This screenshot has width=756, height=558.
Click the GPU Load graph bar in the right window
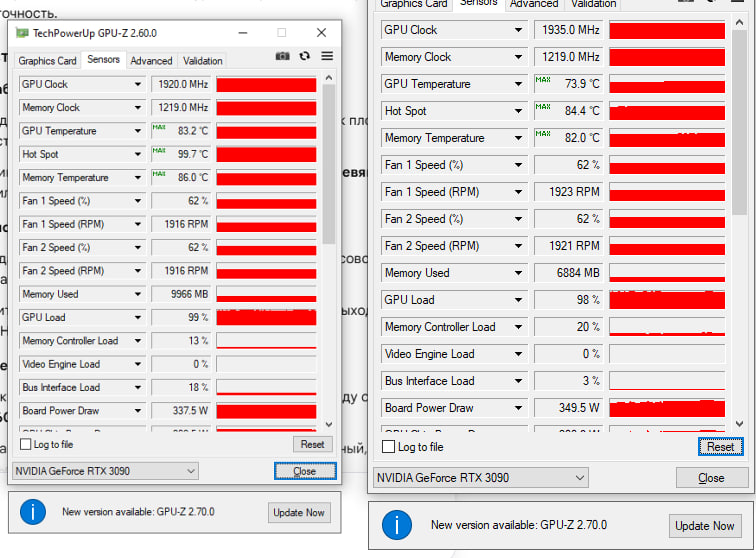coord(667,300)
